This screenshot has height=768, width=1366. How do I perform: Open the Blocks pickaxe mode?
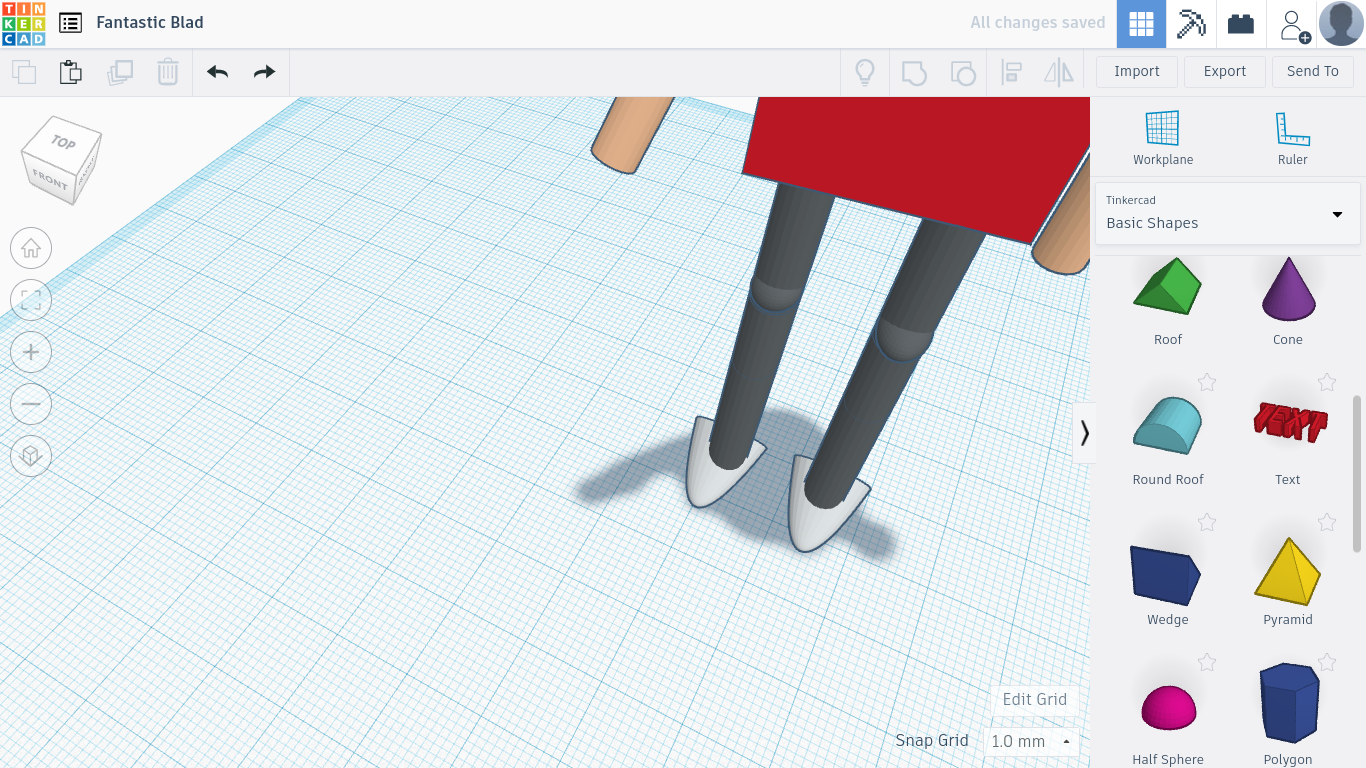(1191, 24)
